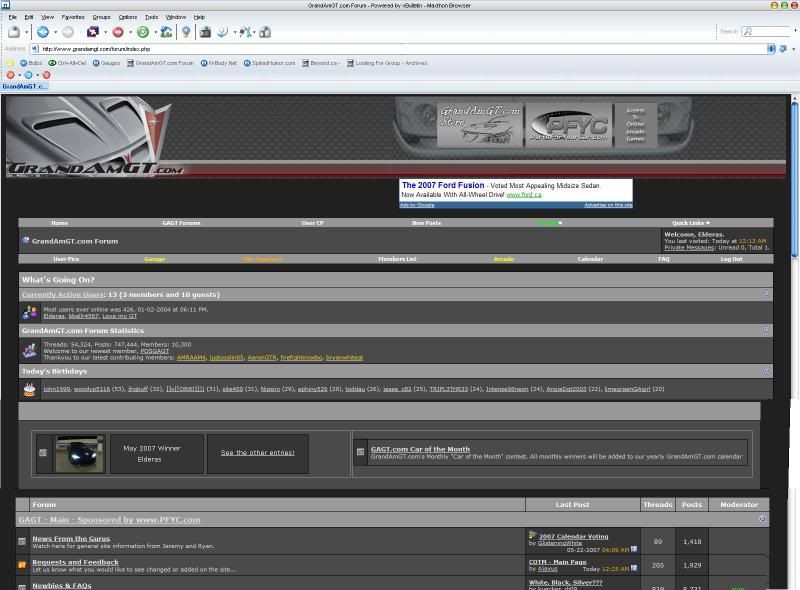Click the Back navigation arrow icon
This screenshot has height=590, width=800.
click(42, 32)
